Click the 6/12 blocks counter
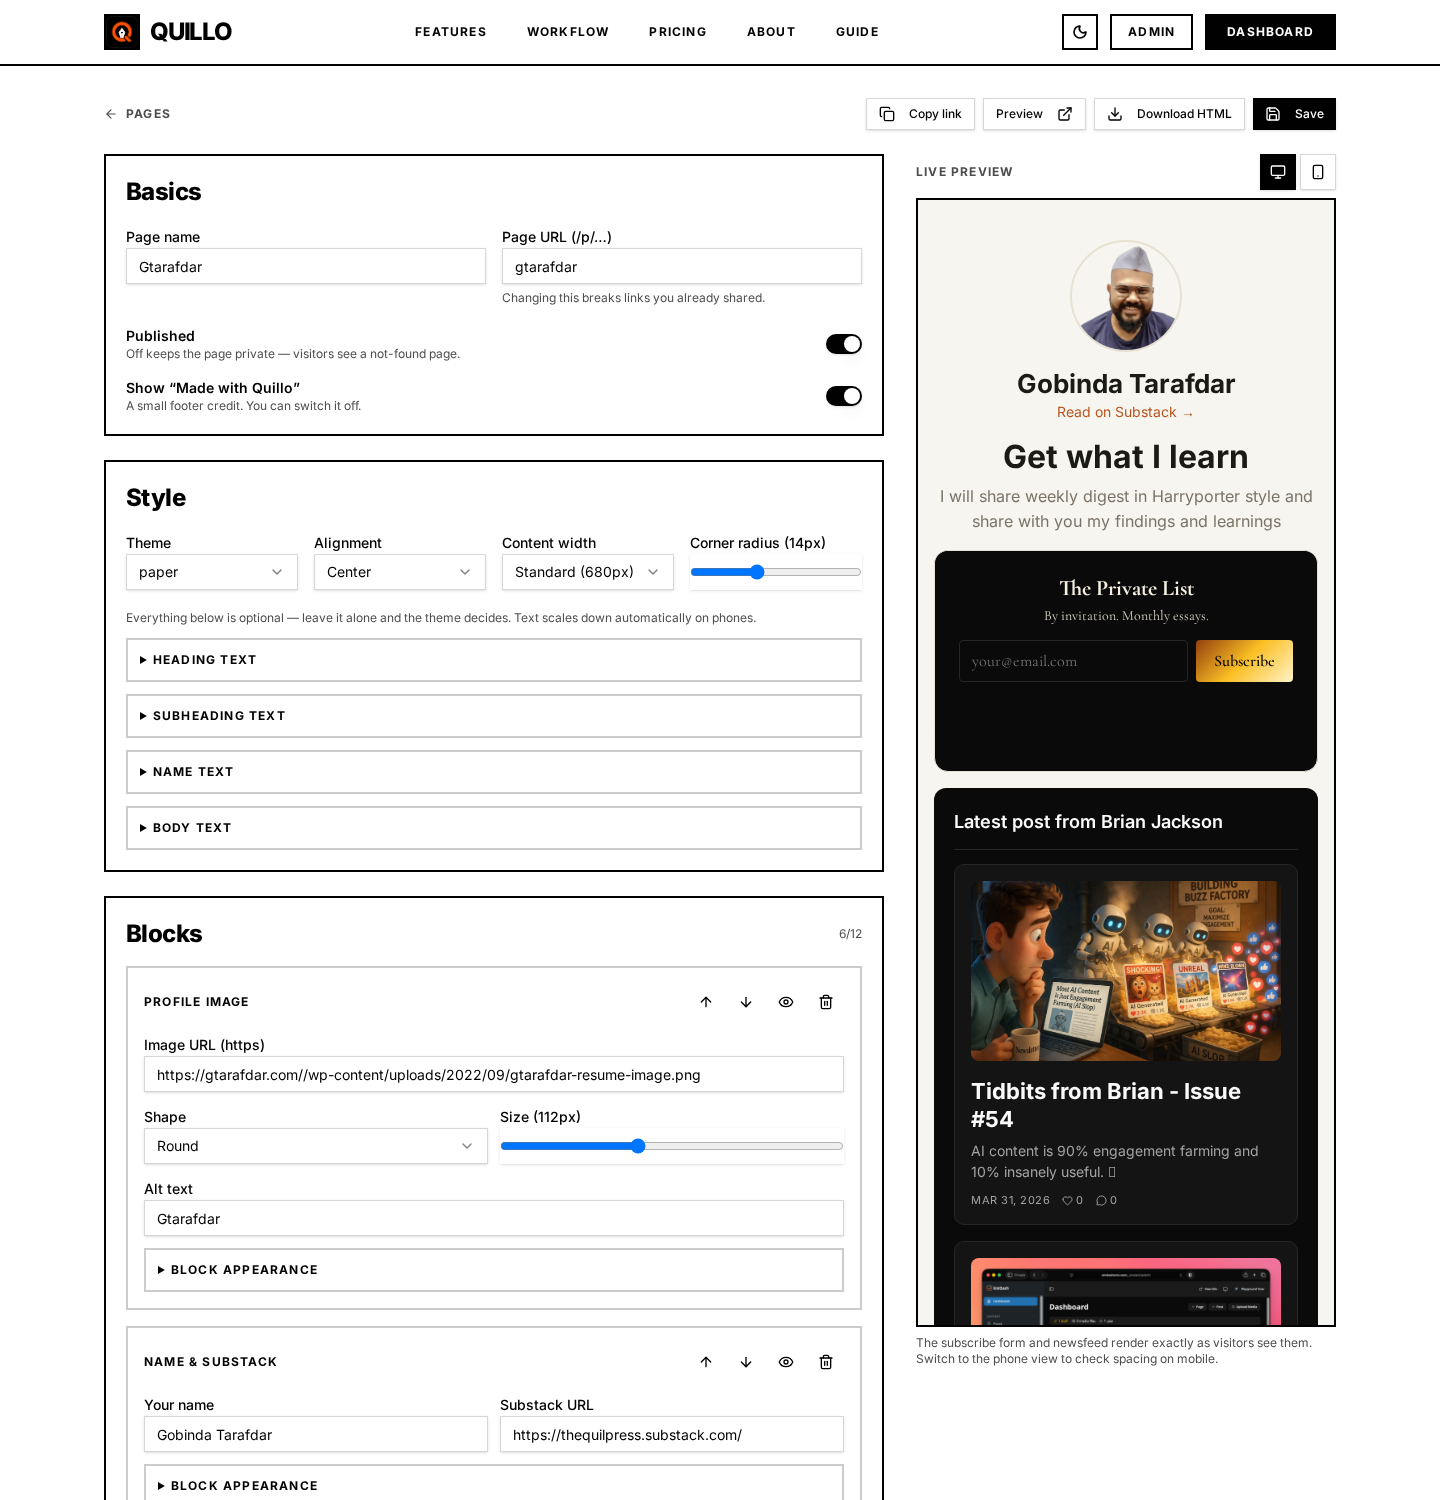Viewport: 1440px width, 1500px height. (x=850, y=934)
